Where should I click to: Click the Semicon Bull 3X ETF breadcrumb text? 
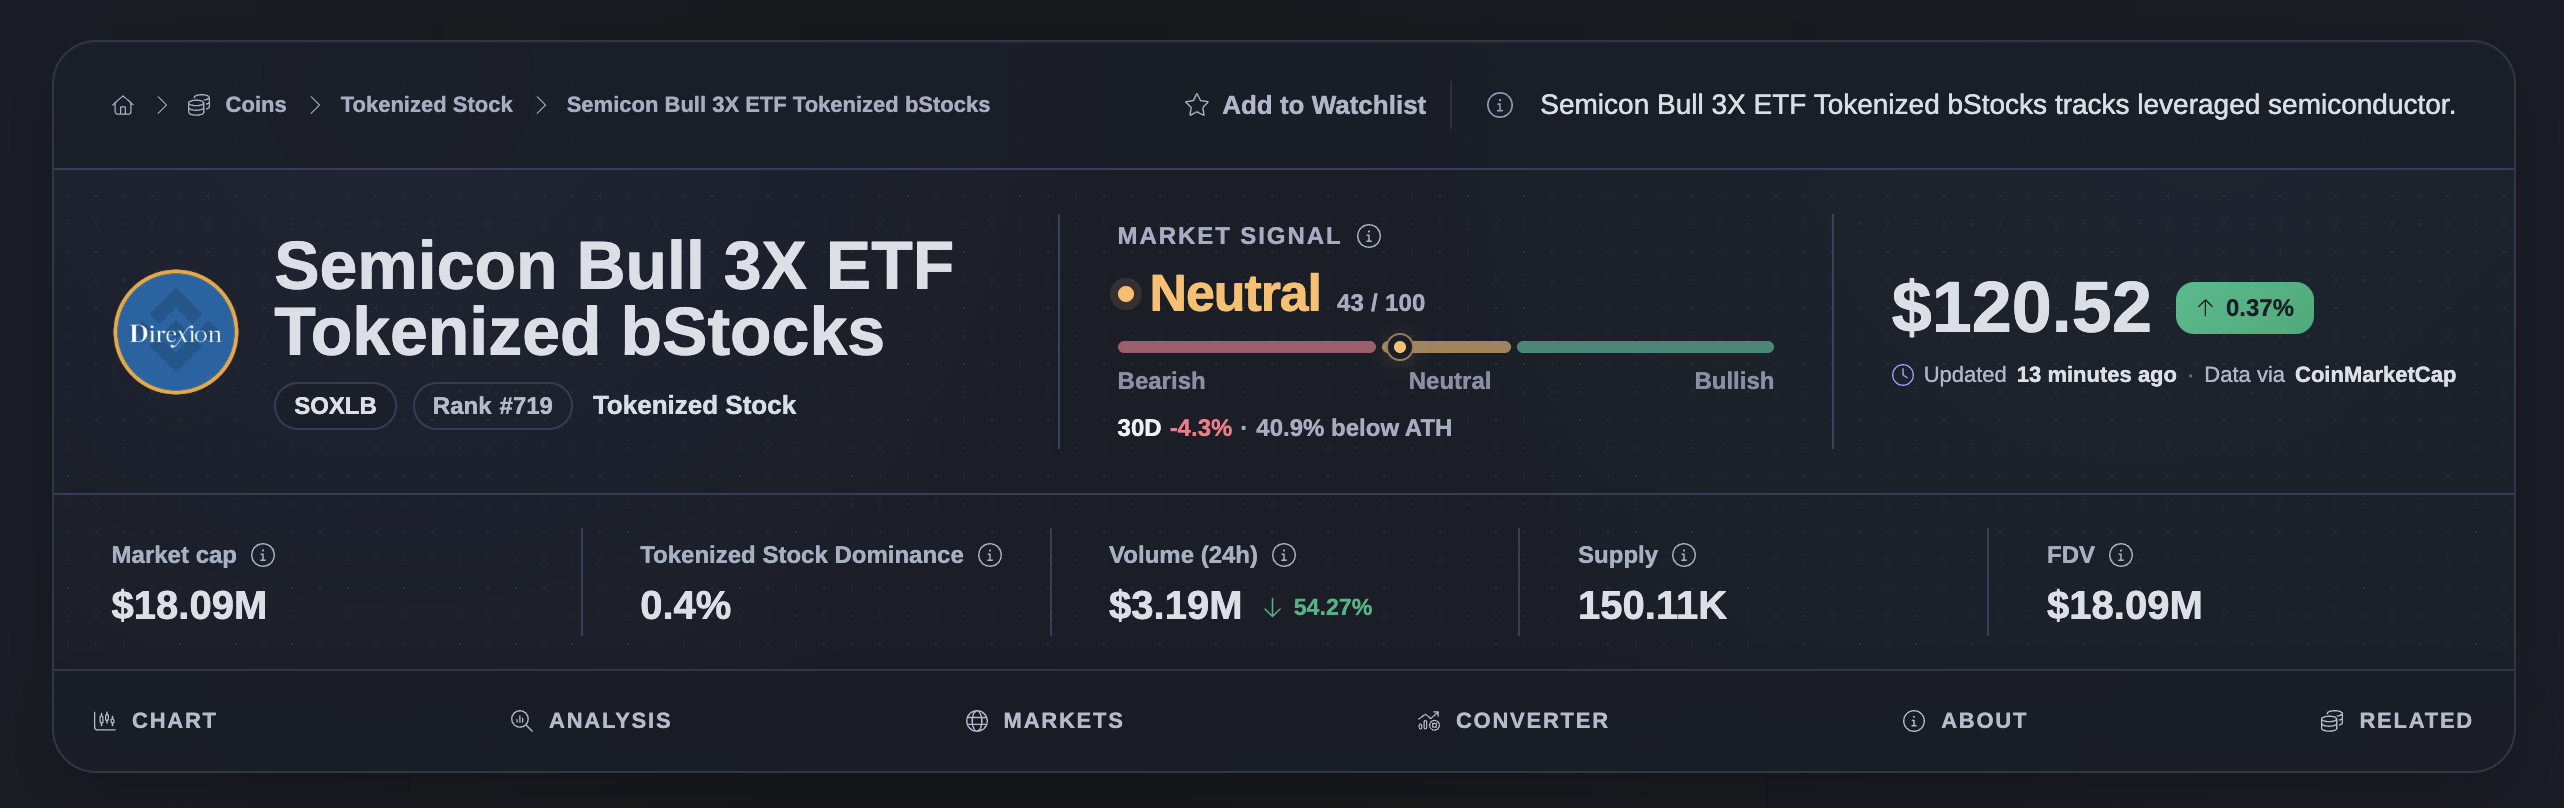[x=778, y=105]
